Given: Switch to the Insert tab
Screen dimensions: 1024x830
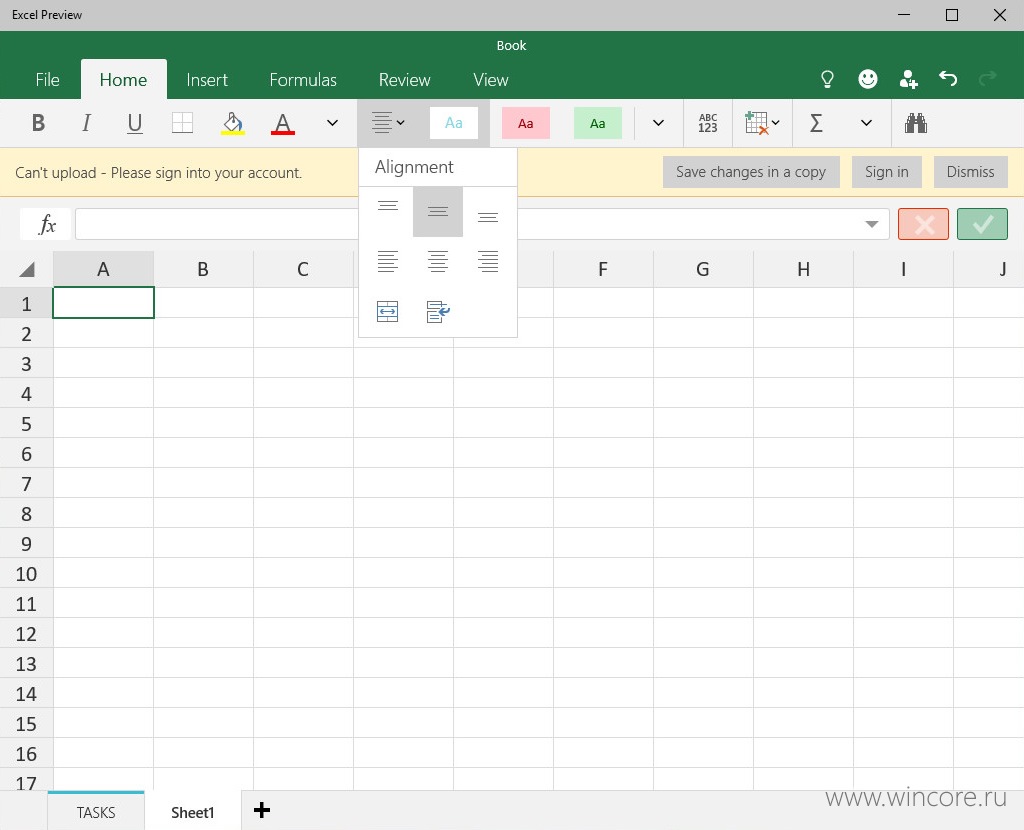Looking at the screenshot, I should pos(207,80).
